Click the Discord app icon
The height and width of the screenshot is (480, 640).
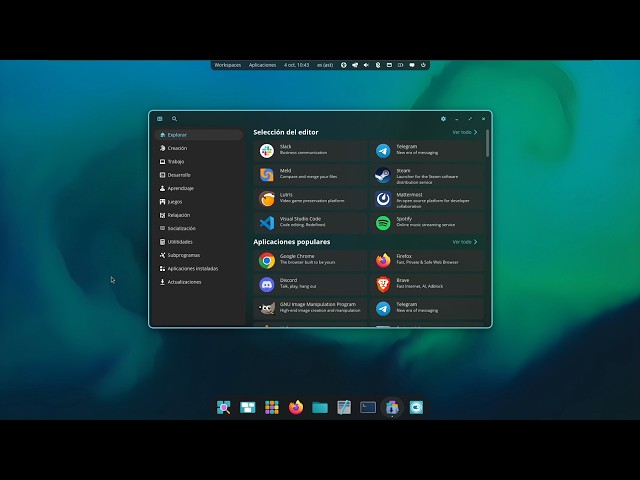click(x=267, y=284)
